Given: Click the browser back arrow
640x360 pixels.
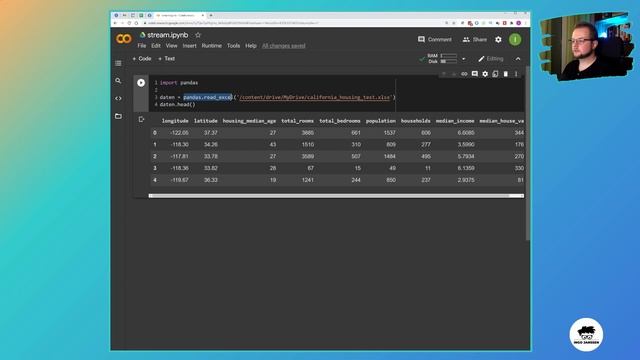Looking at the screenshot, I should pos(115,23).
